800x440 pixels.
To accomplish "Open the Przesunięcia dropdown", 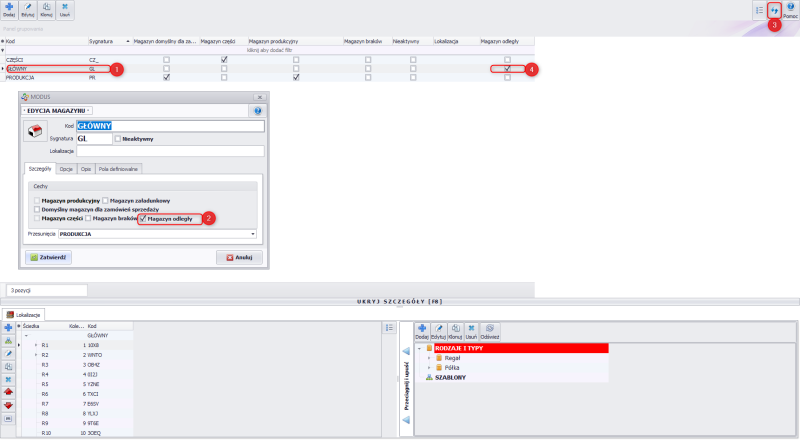I will tap(253, 234).
